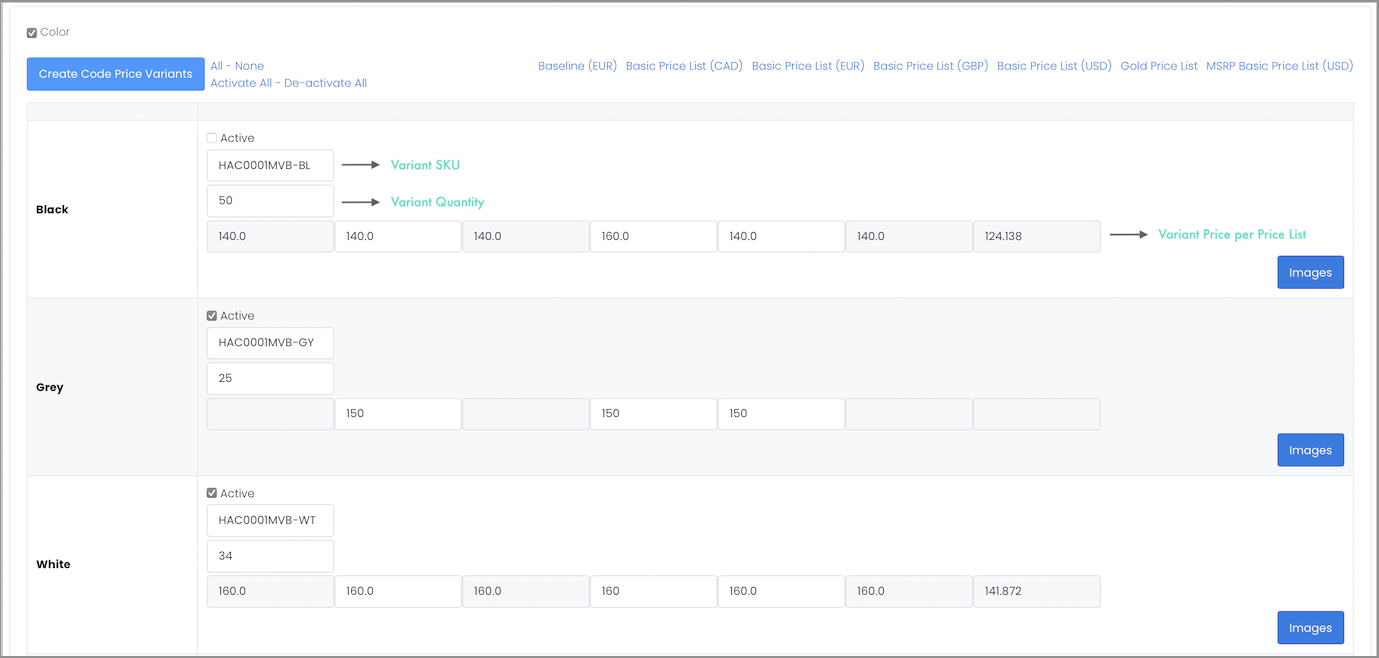Click Create Code Price Variants button

(115, 74)
